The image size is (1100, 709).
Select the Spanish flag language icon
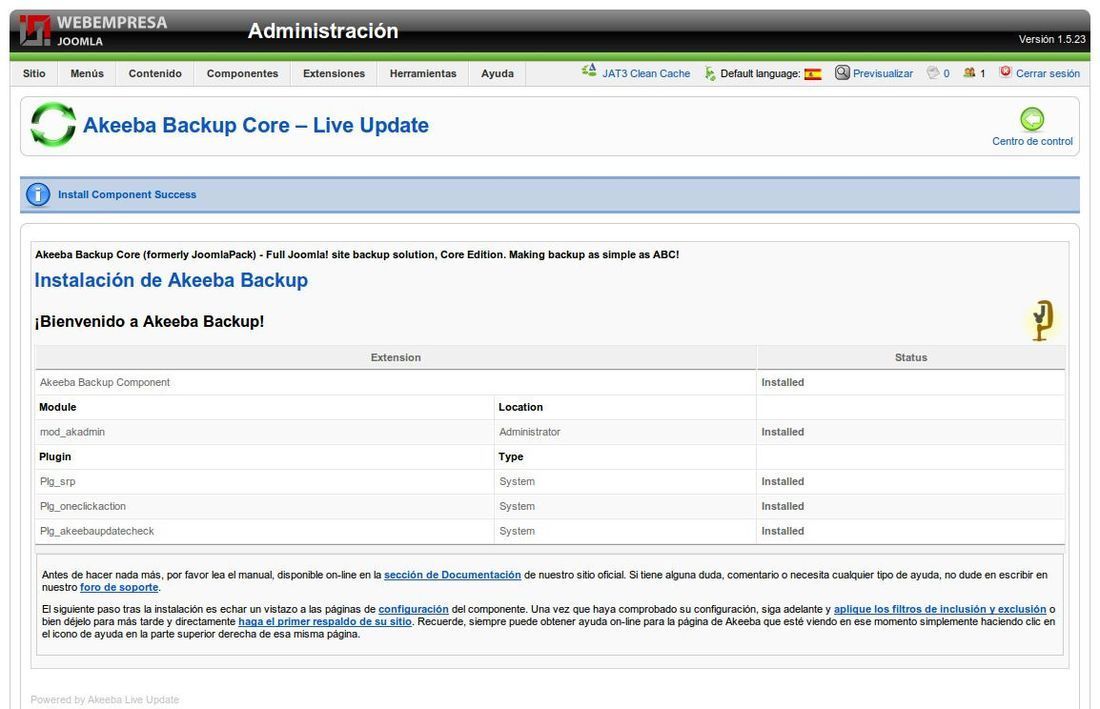813,74
